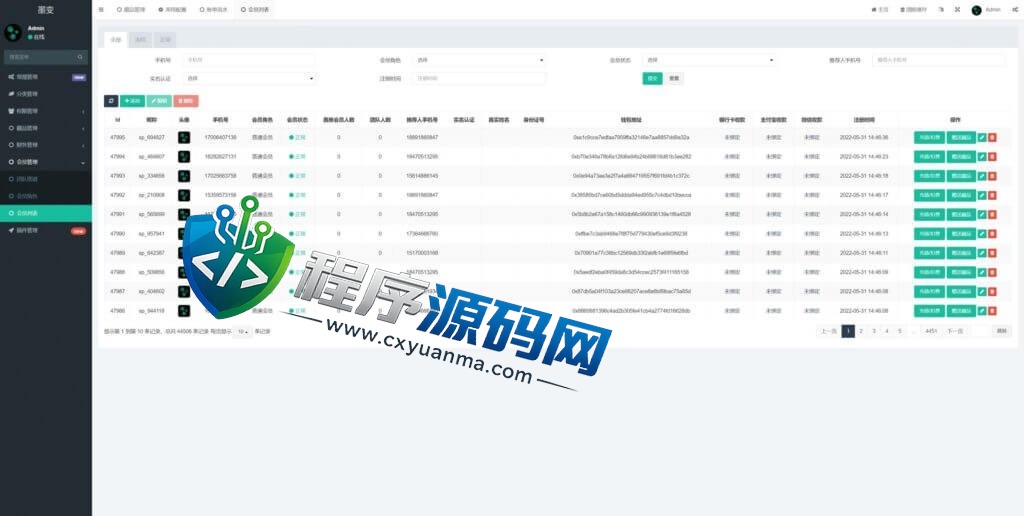Click the red trash icon for row 47986
This screenshot has height=516, width=1024.
pos(992,311)
